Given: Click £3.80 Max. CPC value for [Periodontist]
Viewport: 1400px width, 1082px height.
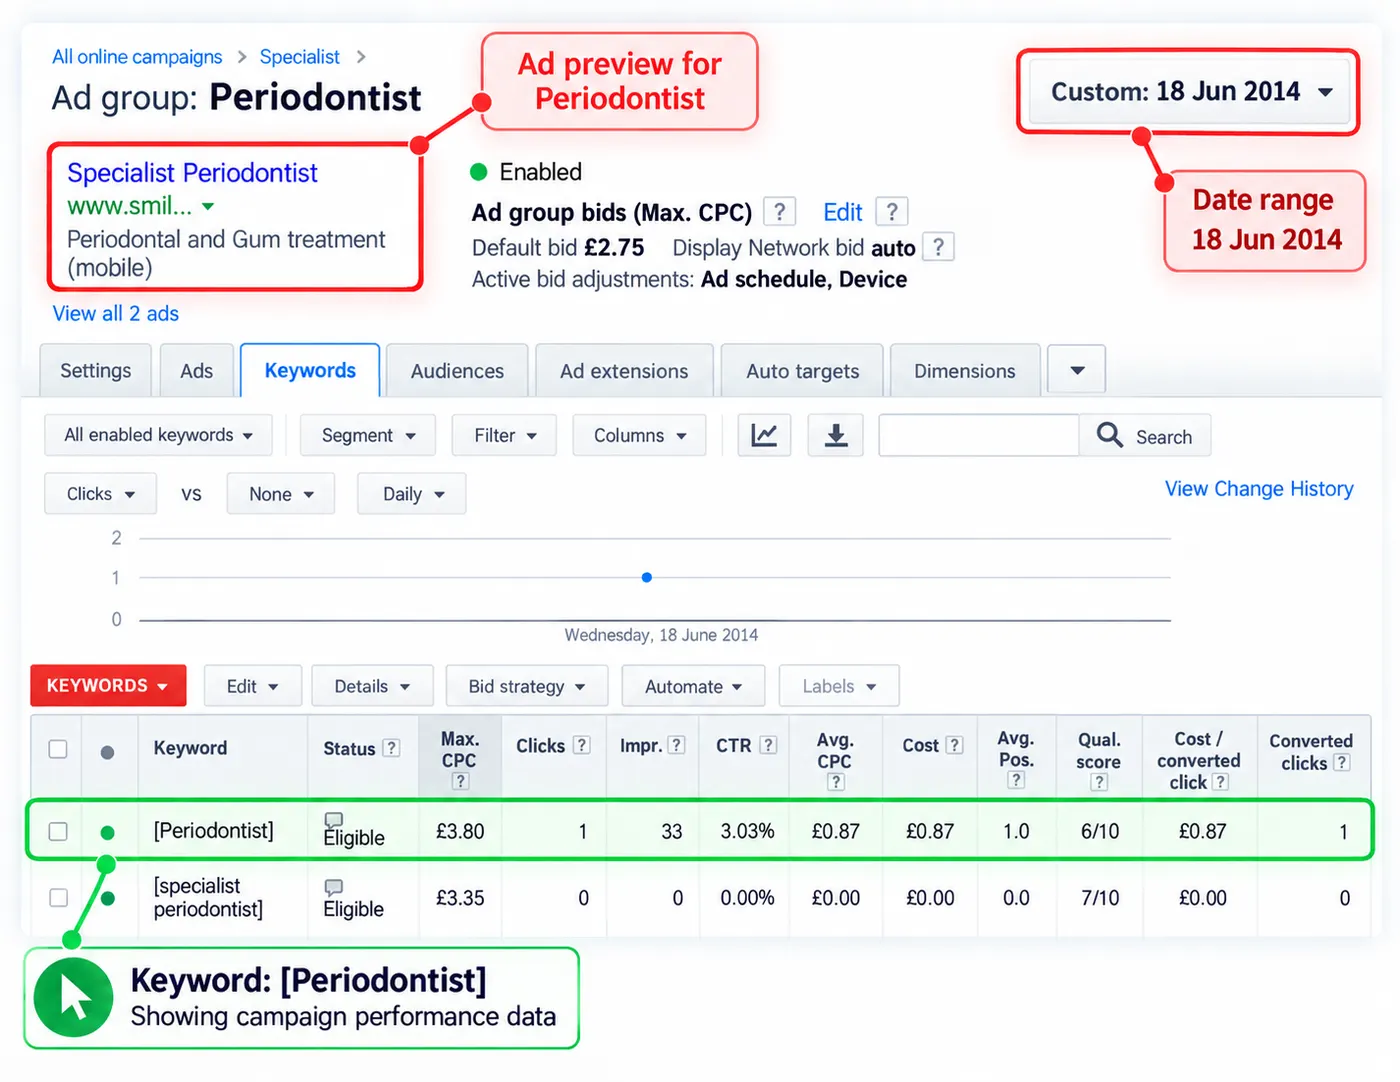Looking at the screenshot, I should pos(460,831).
